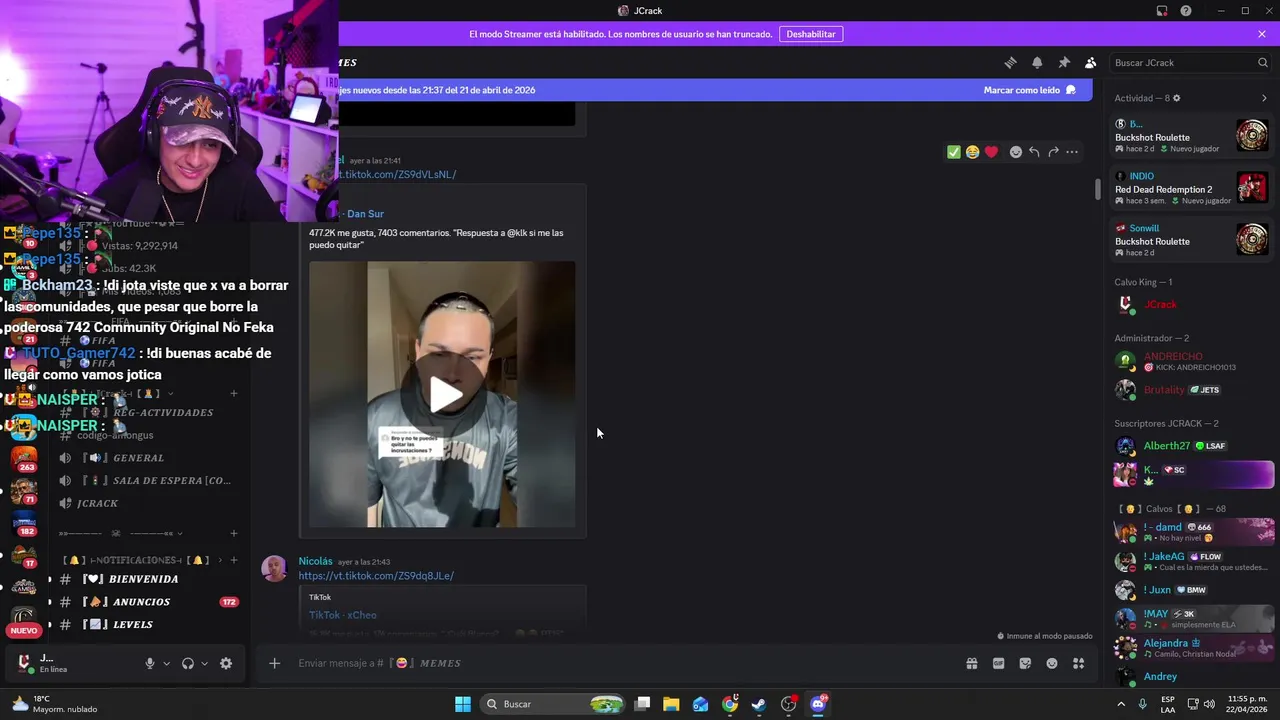1280x720 pixels.
Task: Add channel to NOTIFICACIONES category
Action: [x=234, y=560]
